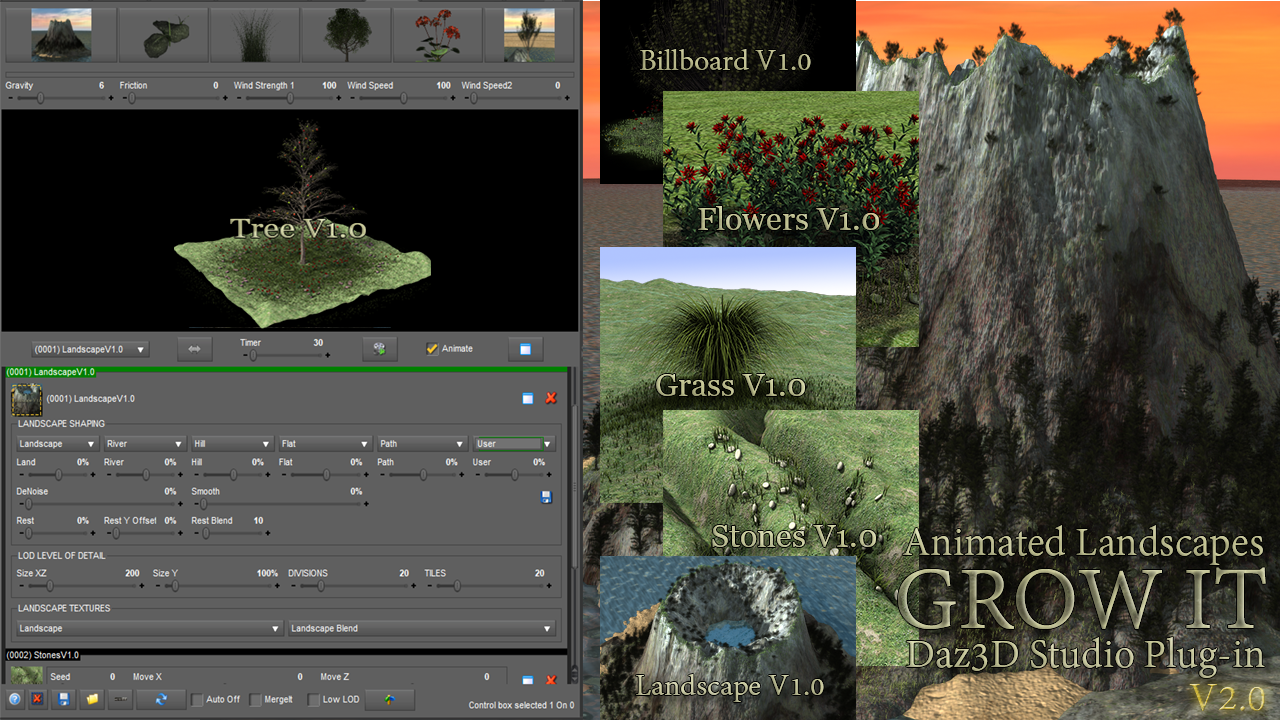
Task: Click the River percentage slider handle
Action: 145,475
